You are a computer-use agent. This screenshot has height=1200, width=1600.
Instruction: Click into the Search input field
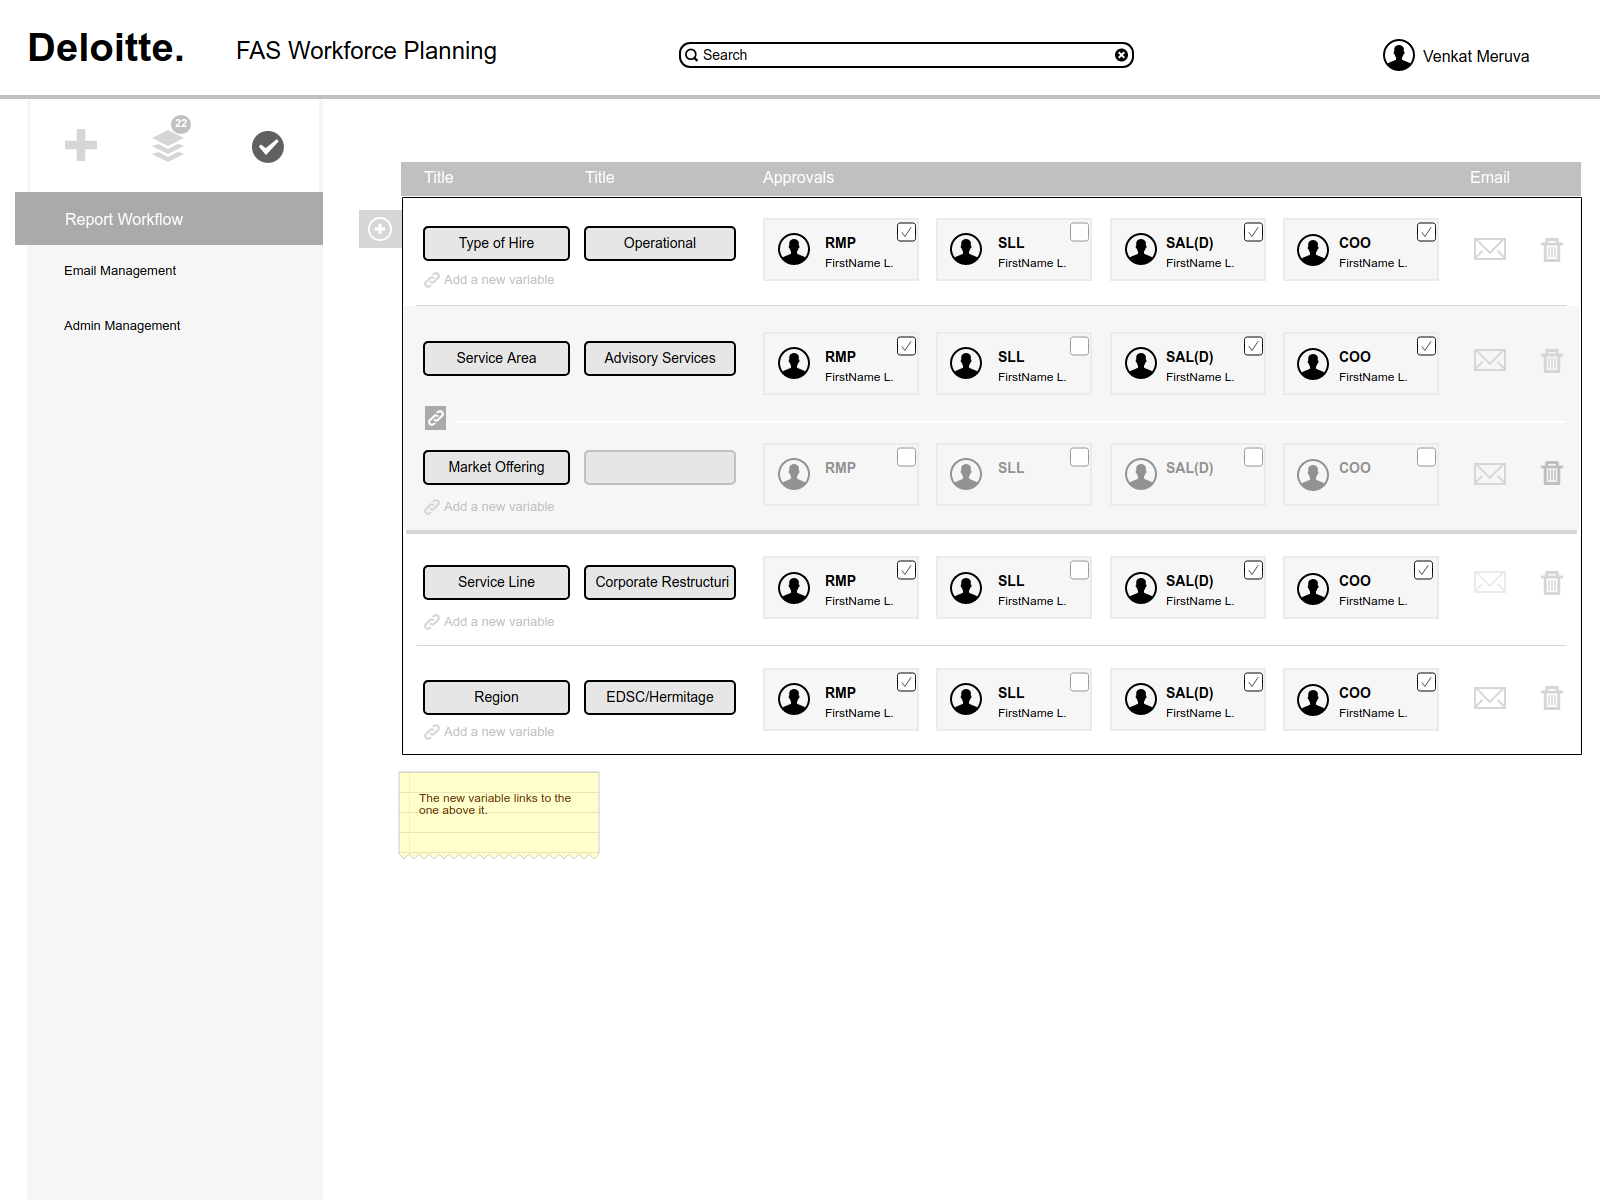[906, 55]
